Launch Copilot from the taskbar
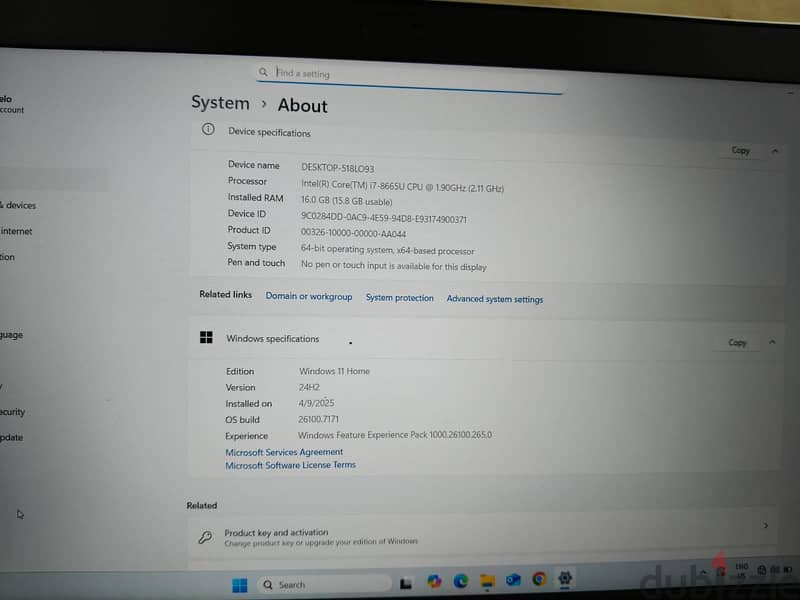The height and width of the screenshot is (600, 800). (x=434, y=582)
